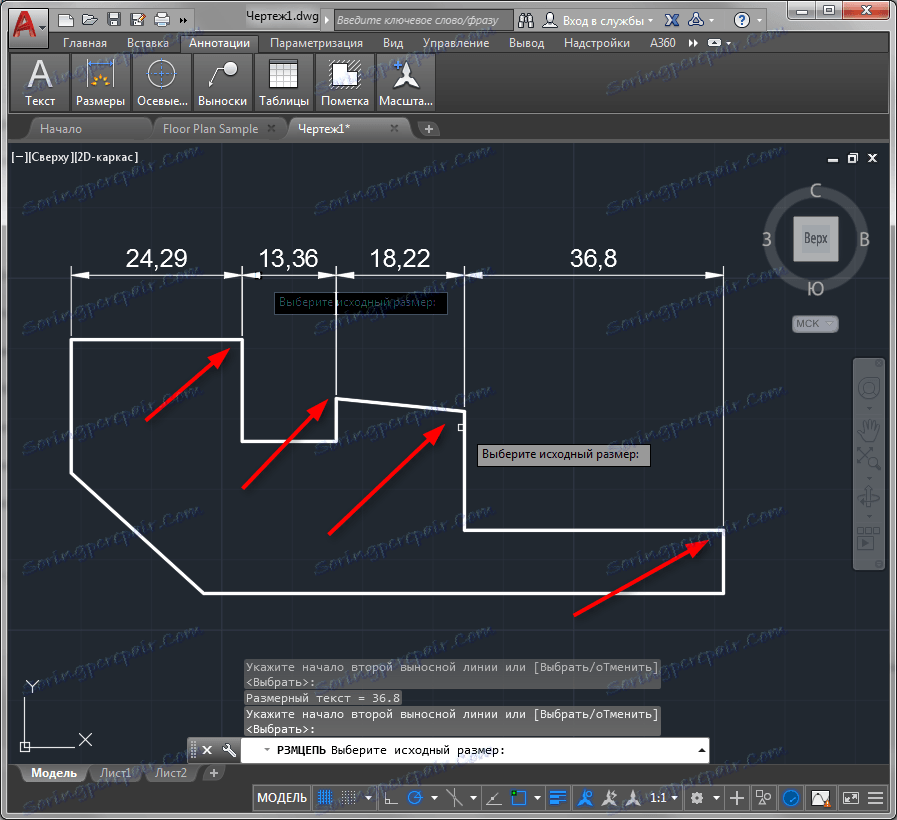Screen dimensions: 897x820
Task: Click the SteeringWheels icon in navigation bar
Action: tap(868, 389)
